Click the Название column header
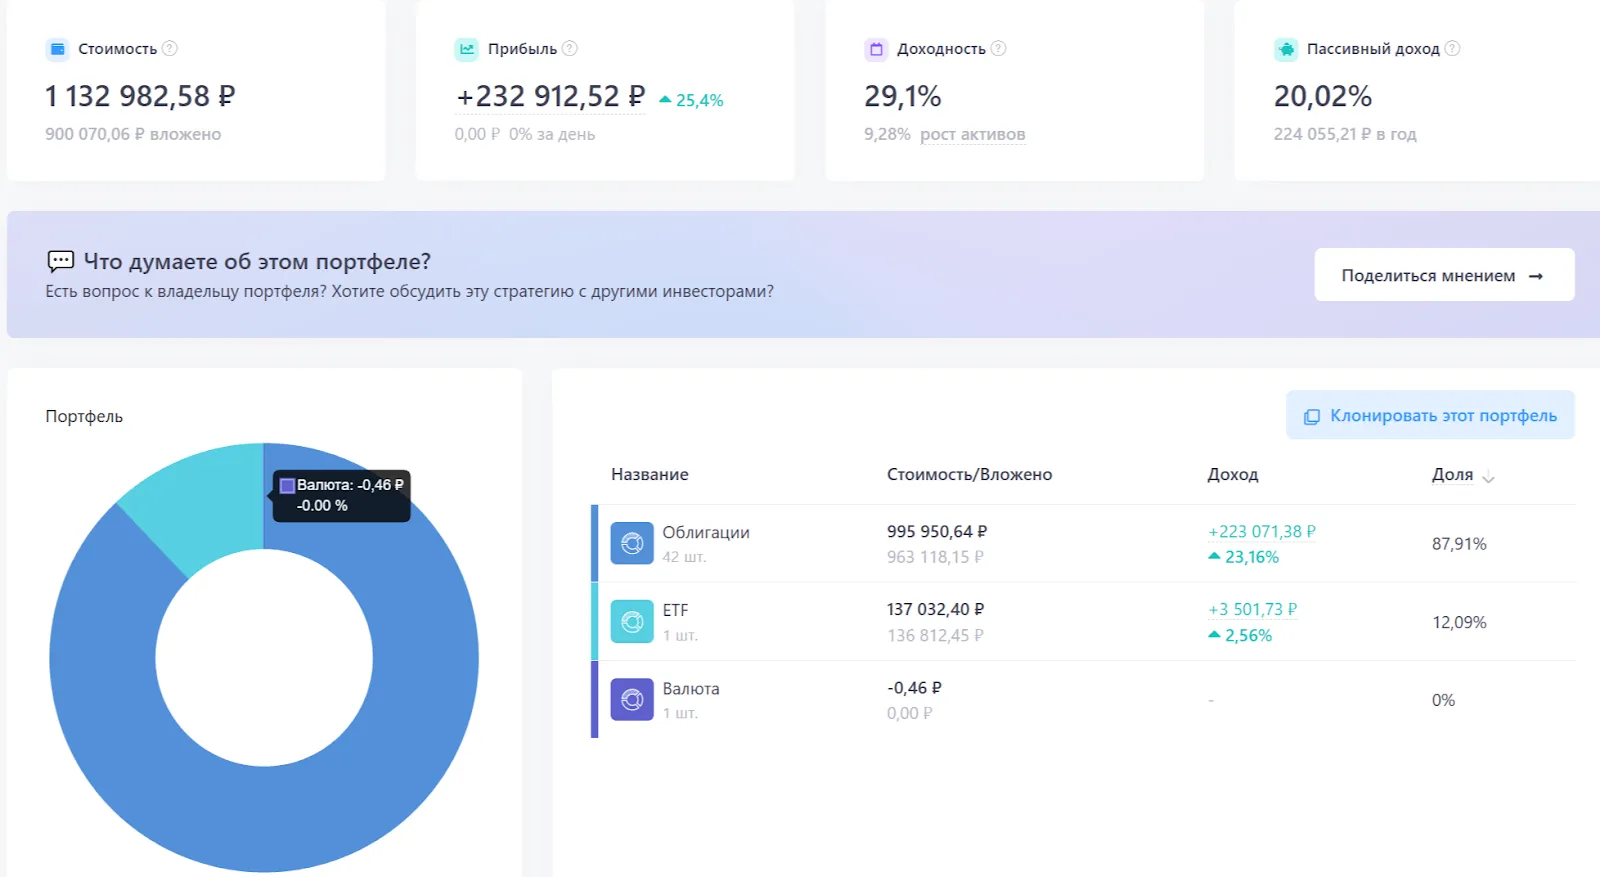The height and width of the screenshot is (877, 1600). click(650, 474)
